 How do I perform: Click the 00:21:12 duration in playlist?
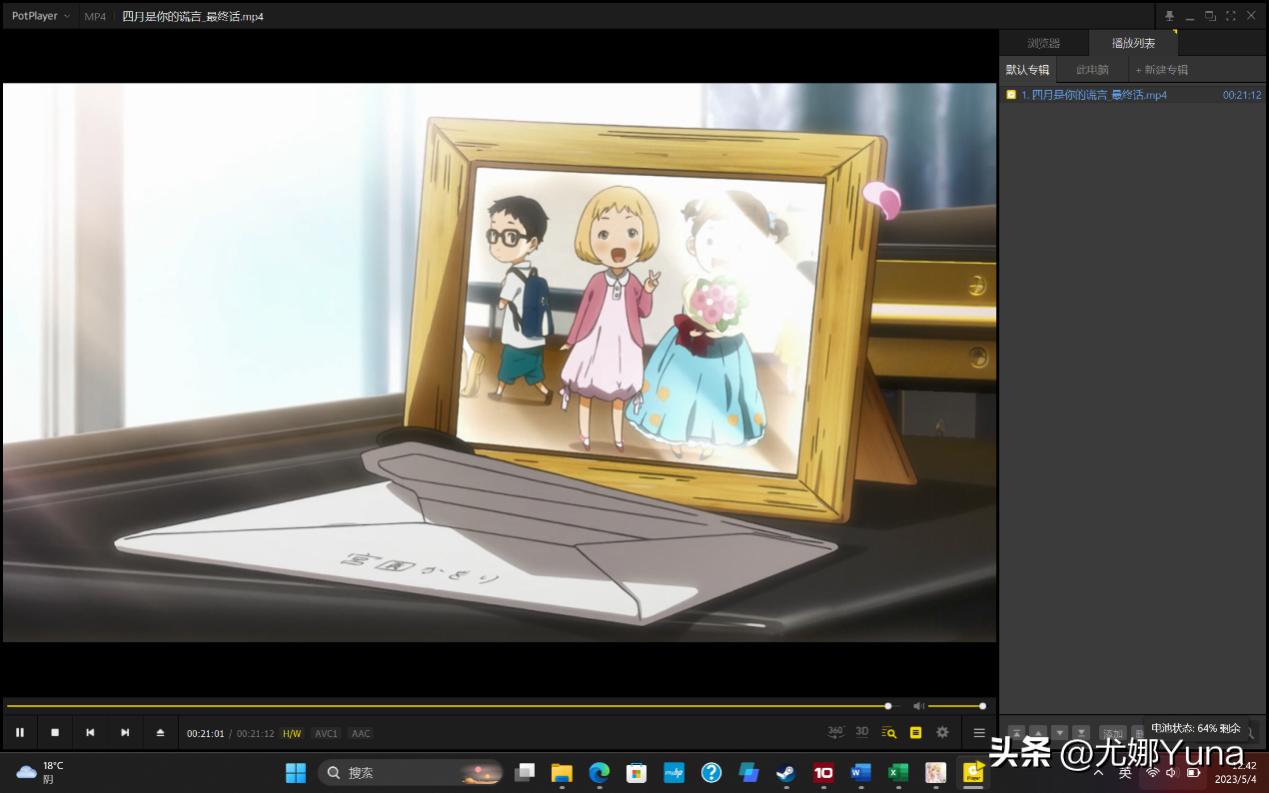pyautogui.click(x=1242, y=95)
